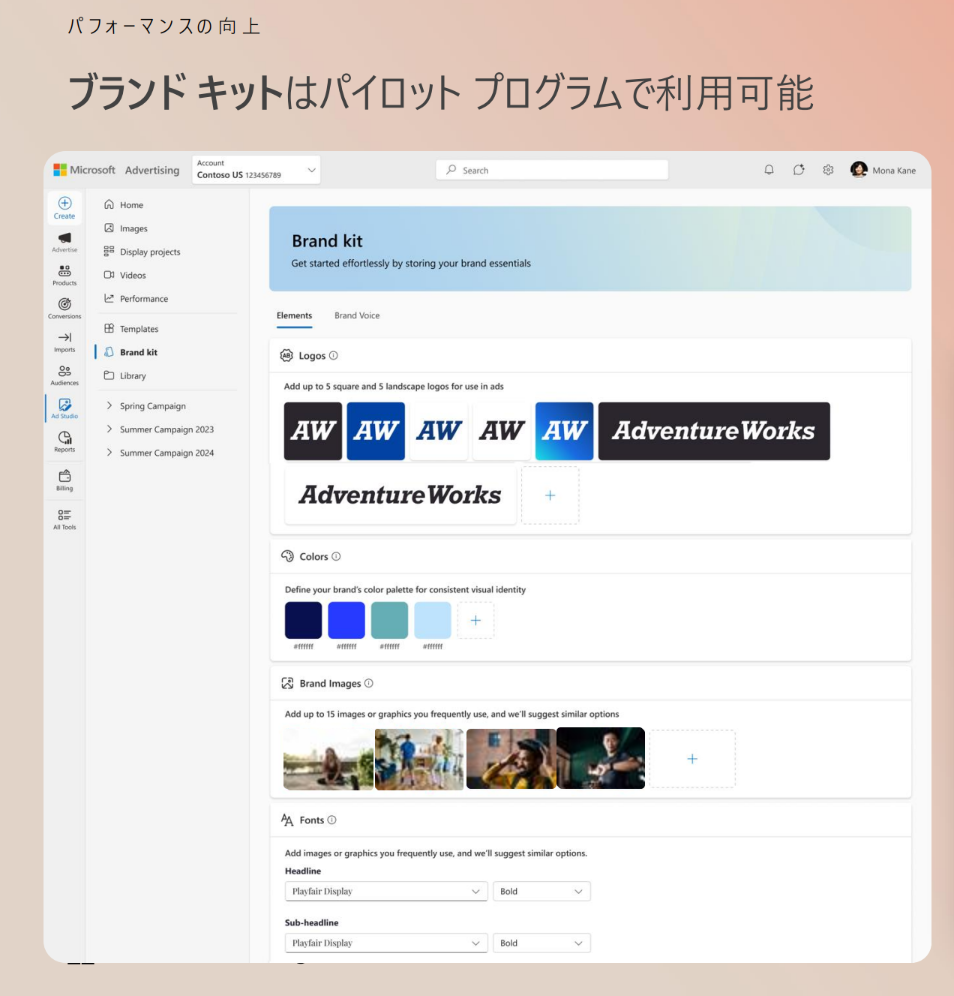This screenshot has height=996, width=954.
Task: Select the white AW logo with blue letters
Action: point(439,431)
